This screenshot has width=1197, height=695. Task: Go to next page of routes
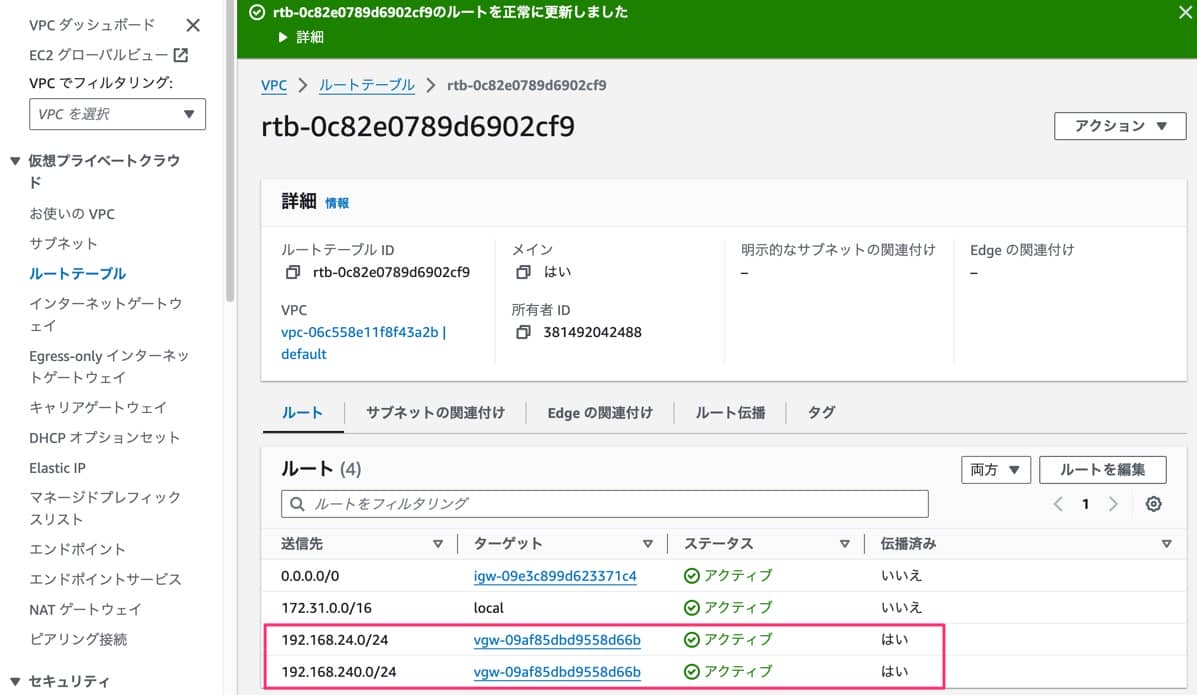pos(1113,504)
